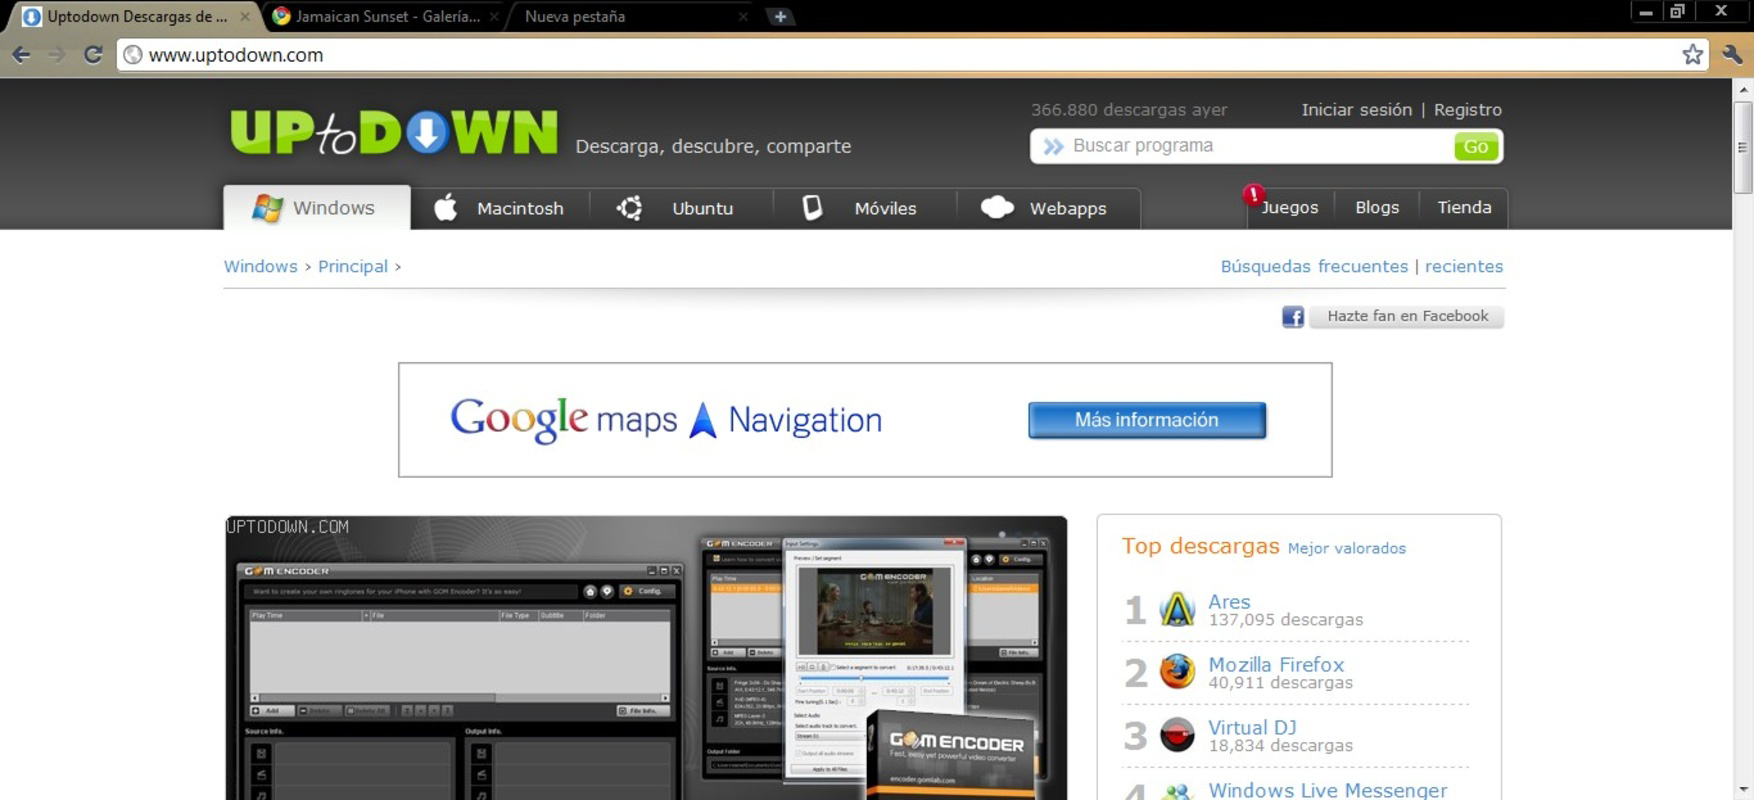Bookmark this page with the star icon

click(x=1692, y=55)
